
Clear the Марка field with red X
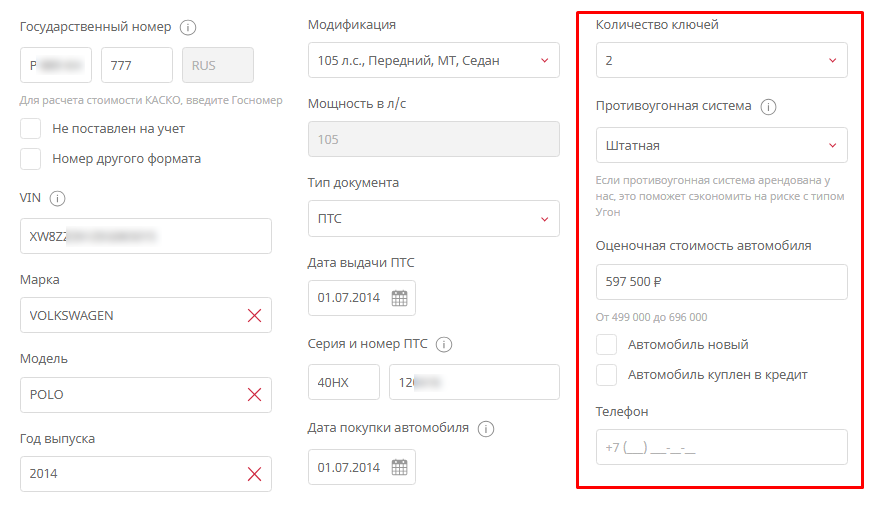pos(254,315)
